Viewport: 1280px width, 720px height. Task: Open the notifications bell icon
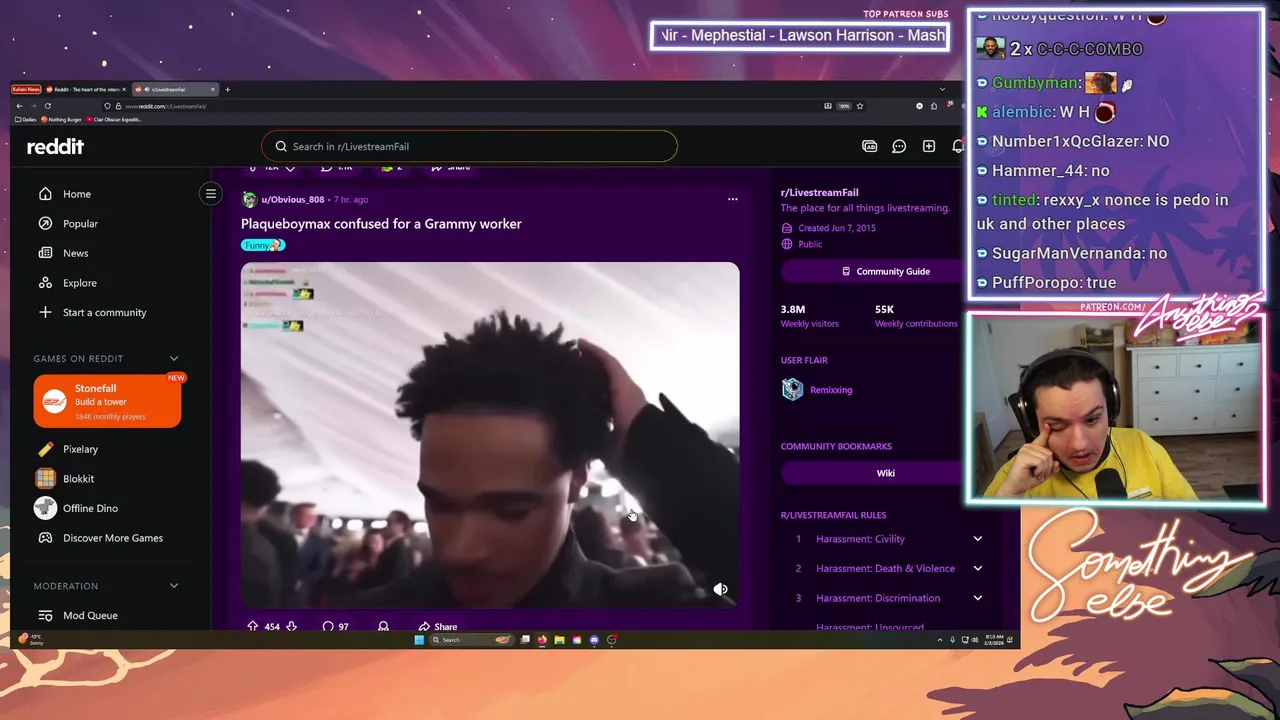[x=957, y=146]
